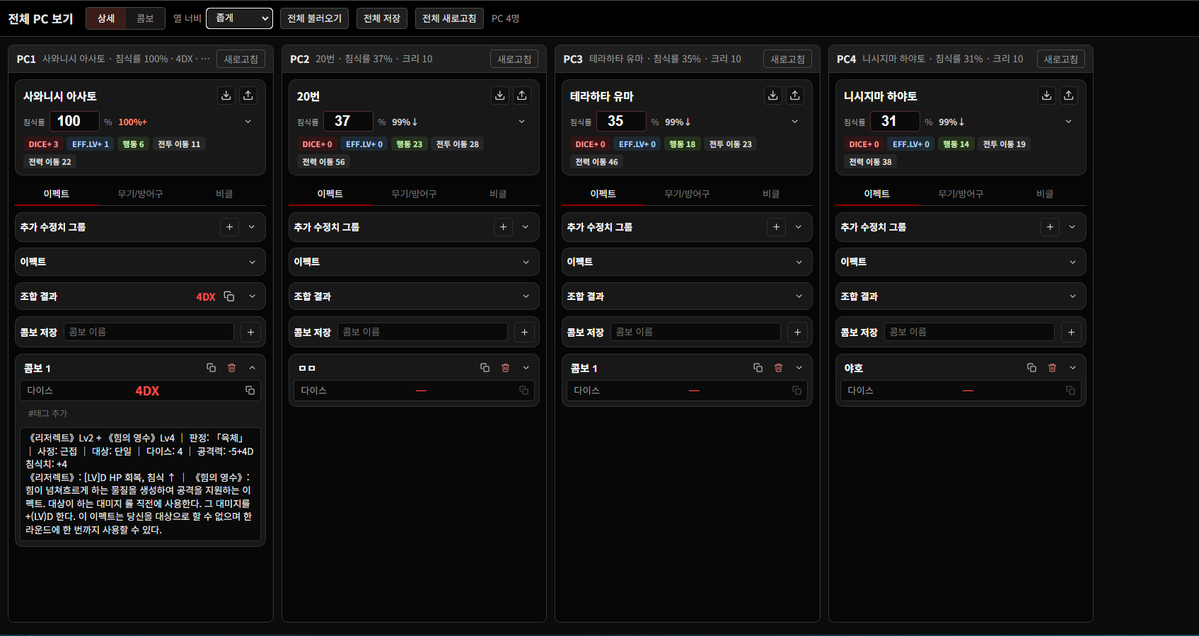Delete the 콤보 1 combo in PC1
This screenshot has height=636, width=1199.
[232, 368]
